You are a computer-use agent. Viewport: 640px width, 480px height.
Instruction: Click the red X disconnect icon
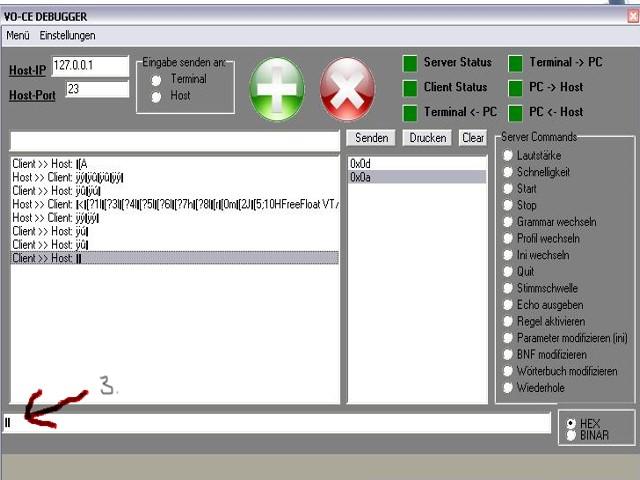347,89
